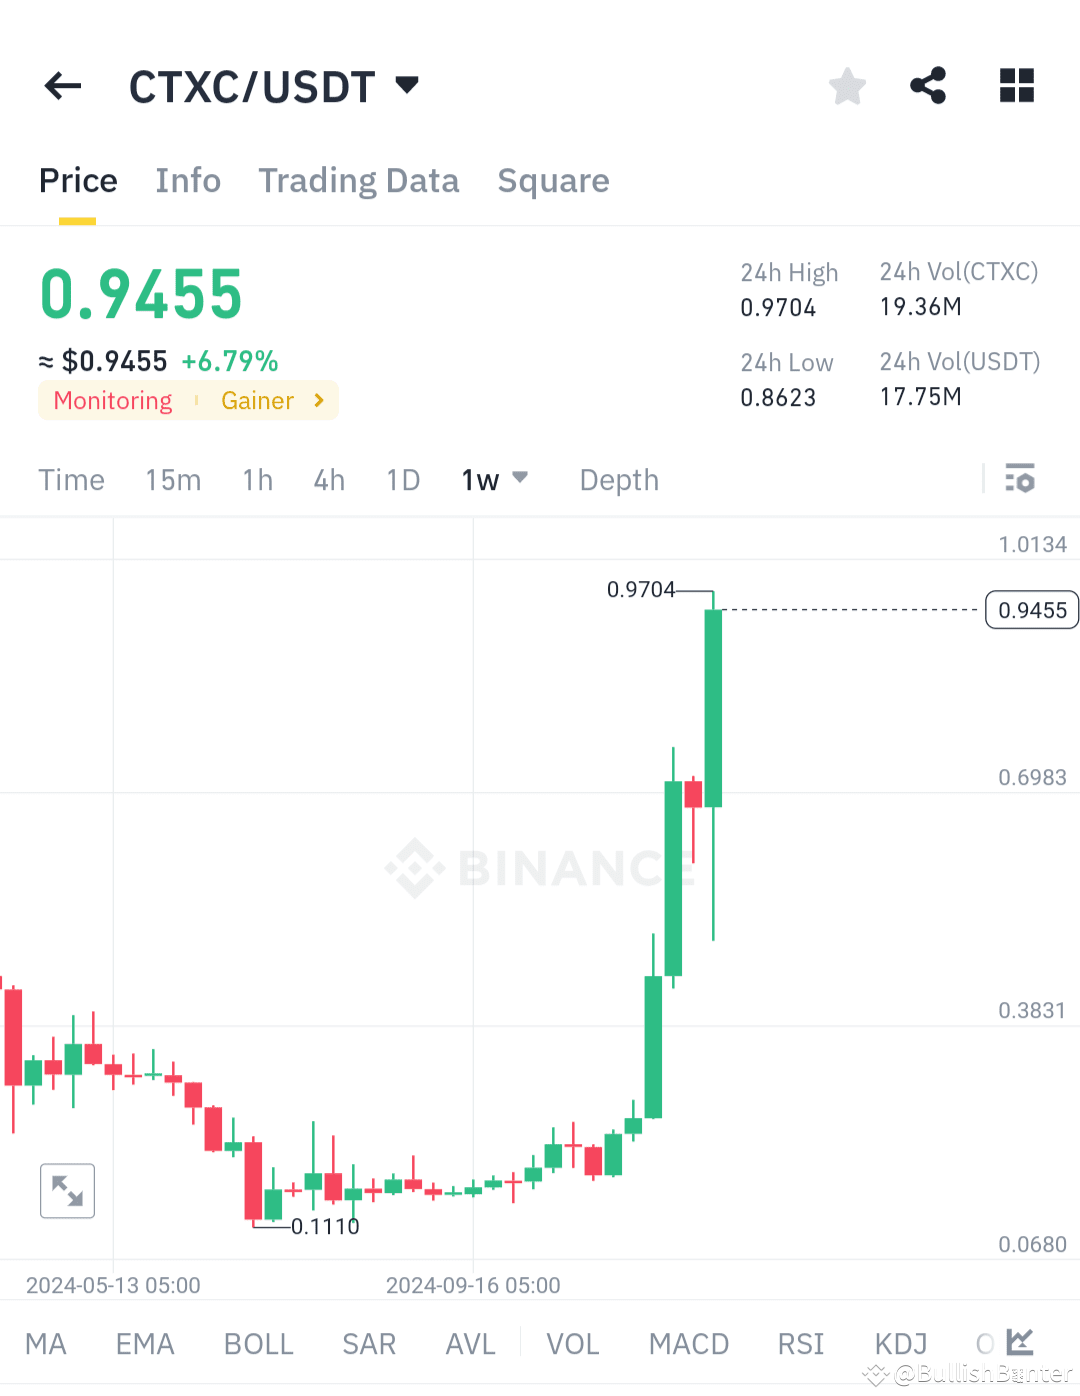1080x1396 pixels.
Task: Open the share options icon
Action: point(928,86)
